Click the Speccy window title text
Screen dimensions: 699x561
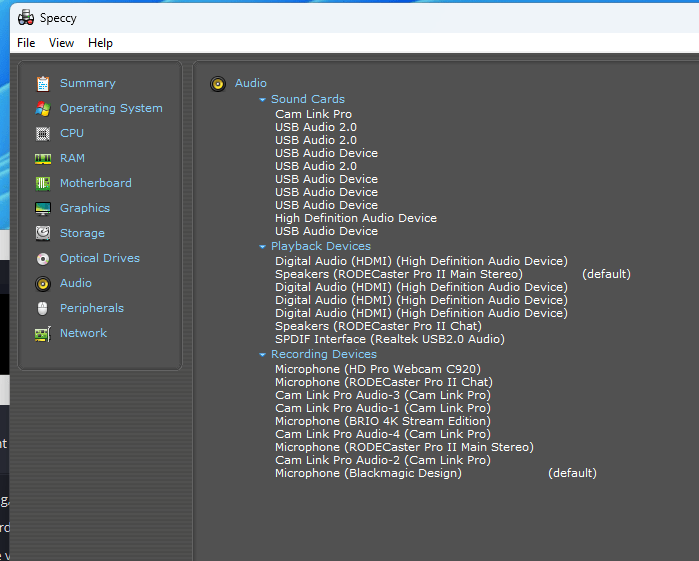[58, 18]
